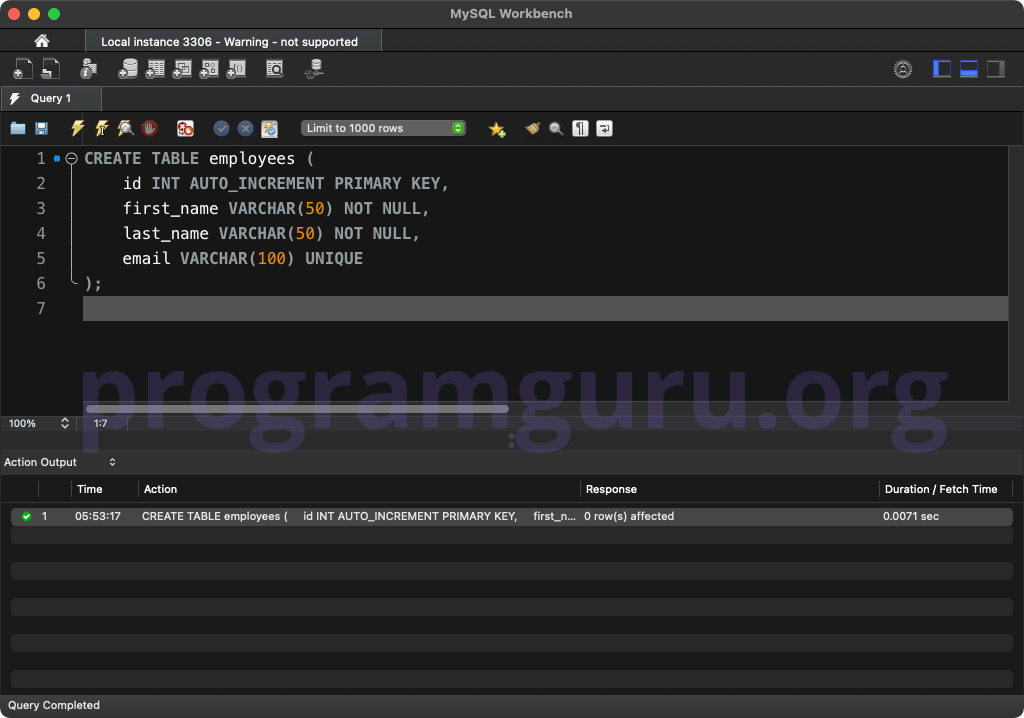Click line number 1 in gutter
The width and height of the screenshot is (1024, 718).
(x=40, y=159)
